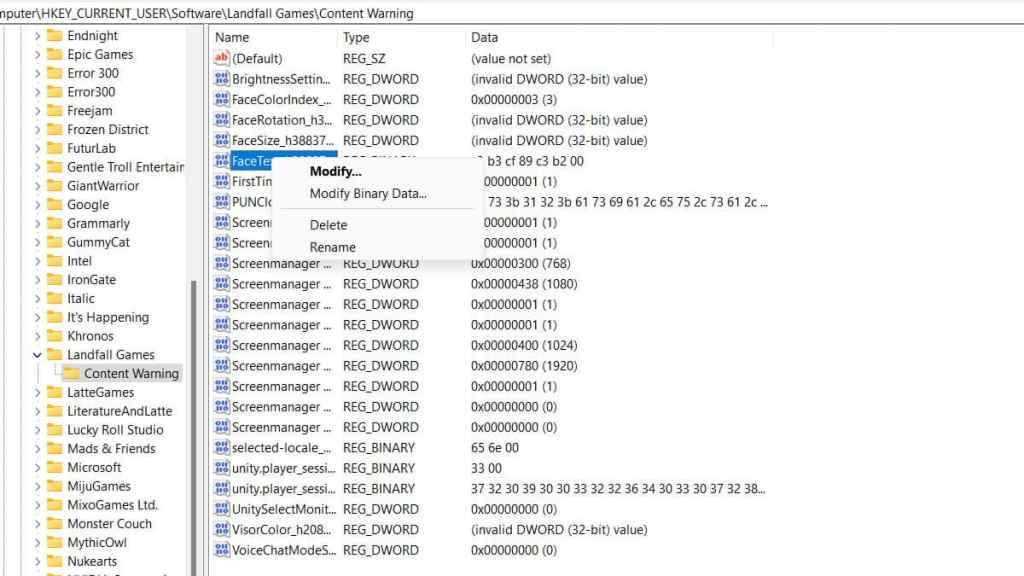Select the BrightnessSetting DWORD icon
Screen dimensions: 1024x576
pyautogui.click(x=222, y=79)
